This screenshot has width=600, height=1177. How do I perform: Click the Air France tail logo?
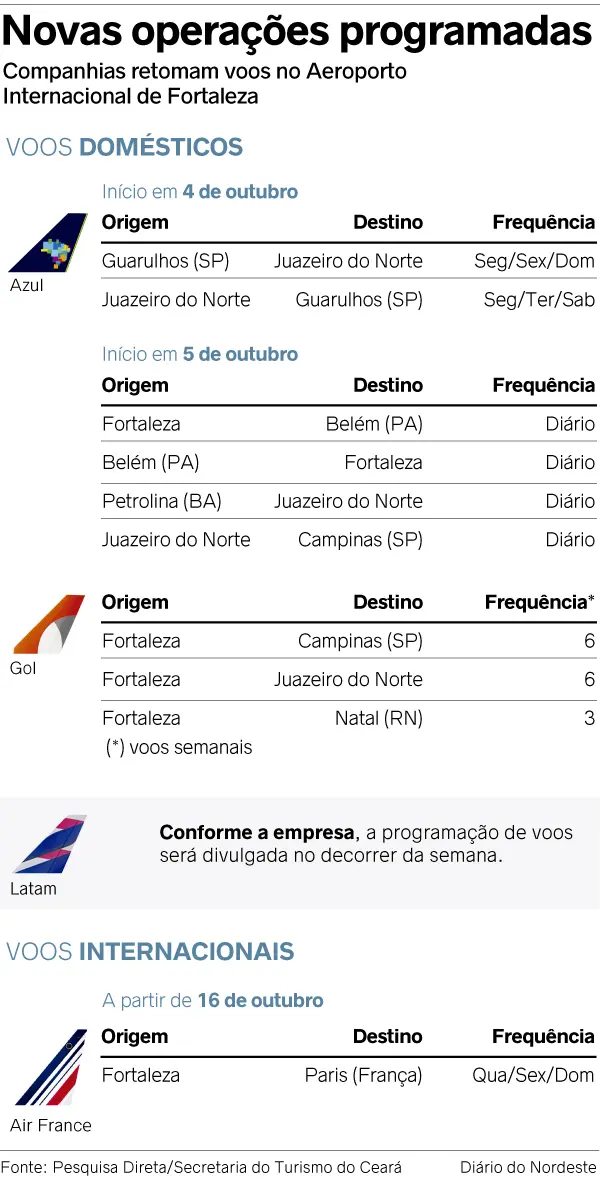click(50, 1068)
